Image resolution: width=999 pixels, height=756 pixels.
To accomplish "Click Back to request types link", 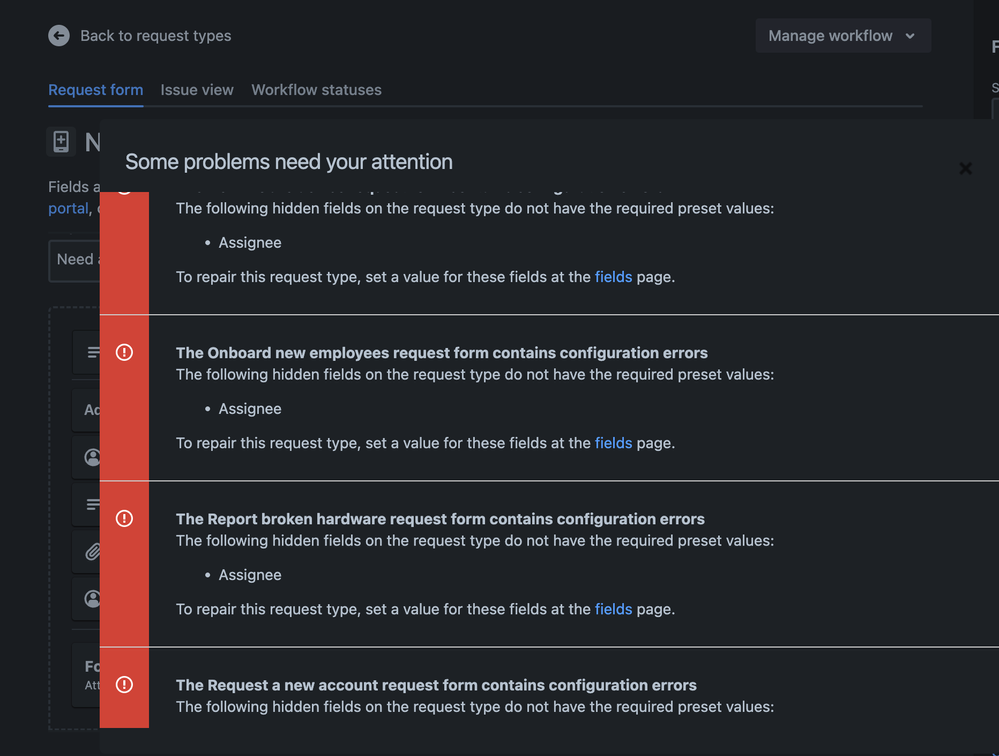I will tap(155, 36).
